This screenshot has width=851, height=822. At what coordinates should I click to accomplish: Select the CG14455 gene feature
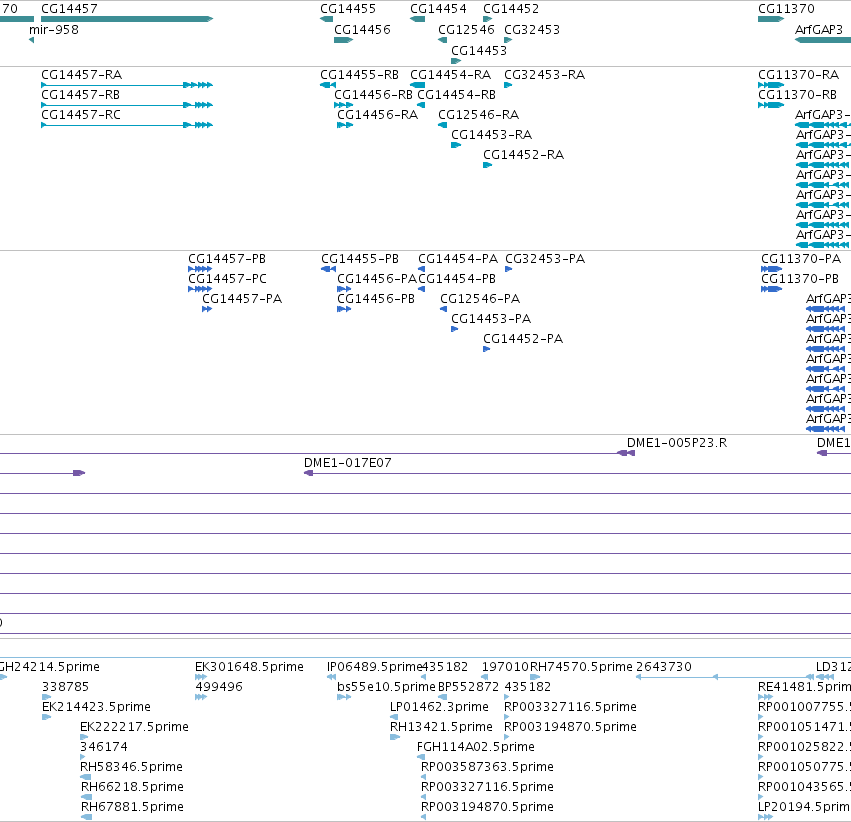pyautogui.click(x=327, y=19)
